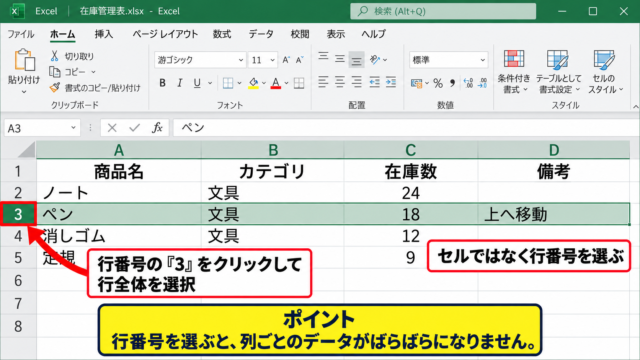Click the Paste clipboard icon

point(24,60)
